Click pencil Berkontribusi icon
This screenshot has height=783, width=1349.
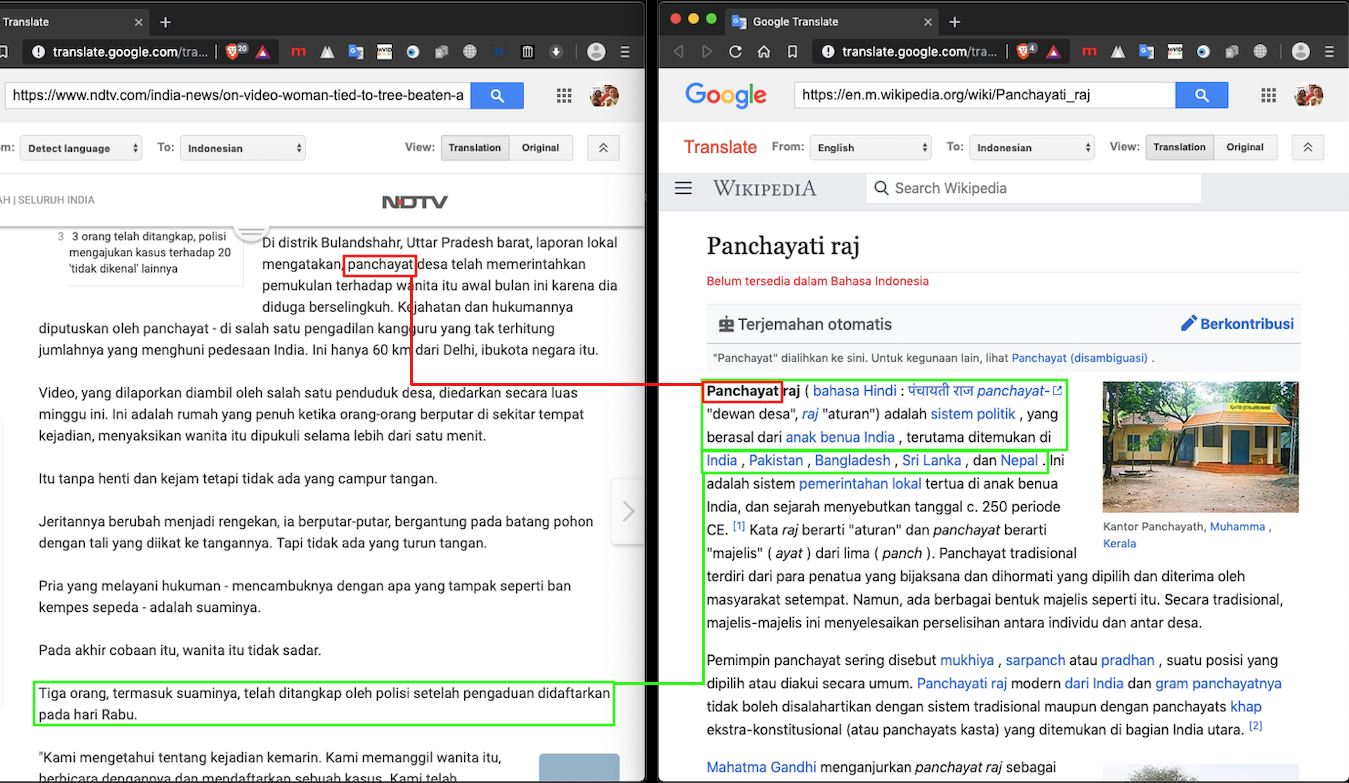pos(1188,324)
